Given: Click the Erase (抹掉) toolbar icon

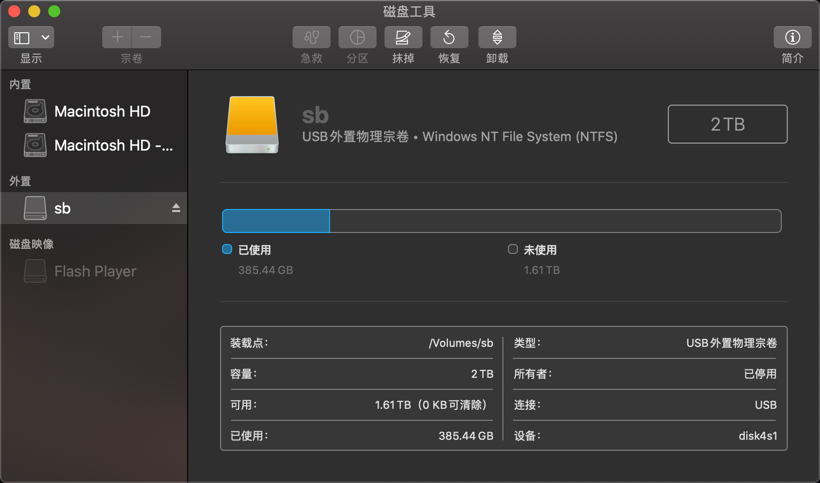Looking at the screenshot, I should point(403,37).
